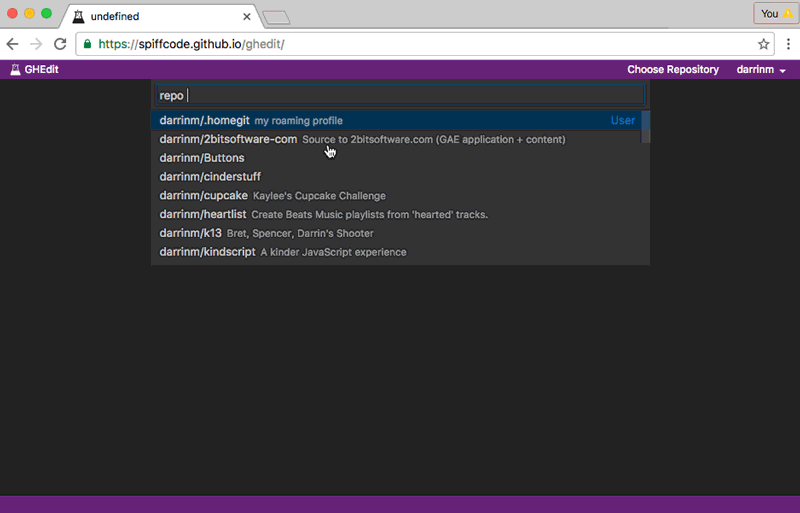The width and height of the screenshot is (800, 513).
Task: Open the darrinm user dropdown
Action: pyautogui.click(x=761, y=69)
